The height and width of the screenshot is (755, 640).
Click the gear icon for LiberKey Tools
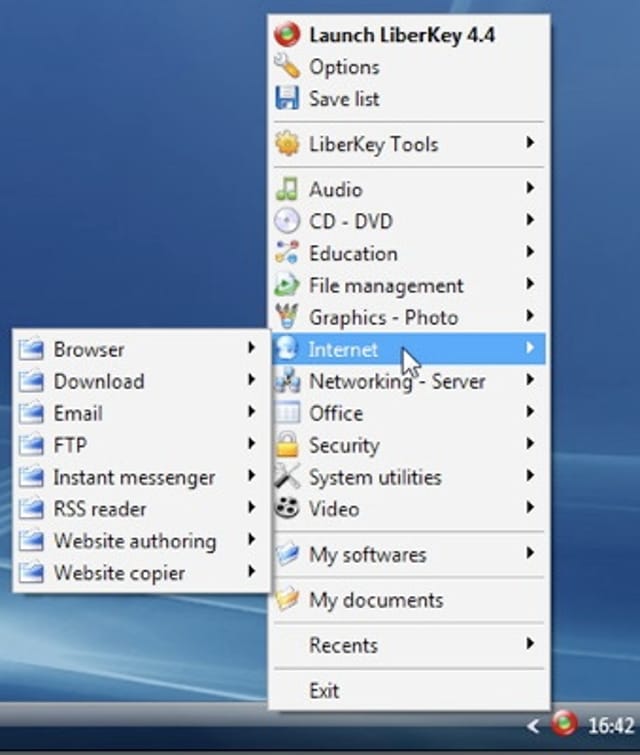(287, 143)
